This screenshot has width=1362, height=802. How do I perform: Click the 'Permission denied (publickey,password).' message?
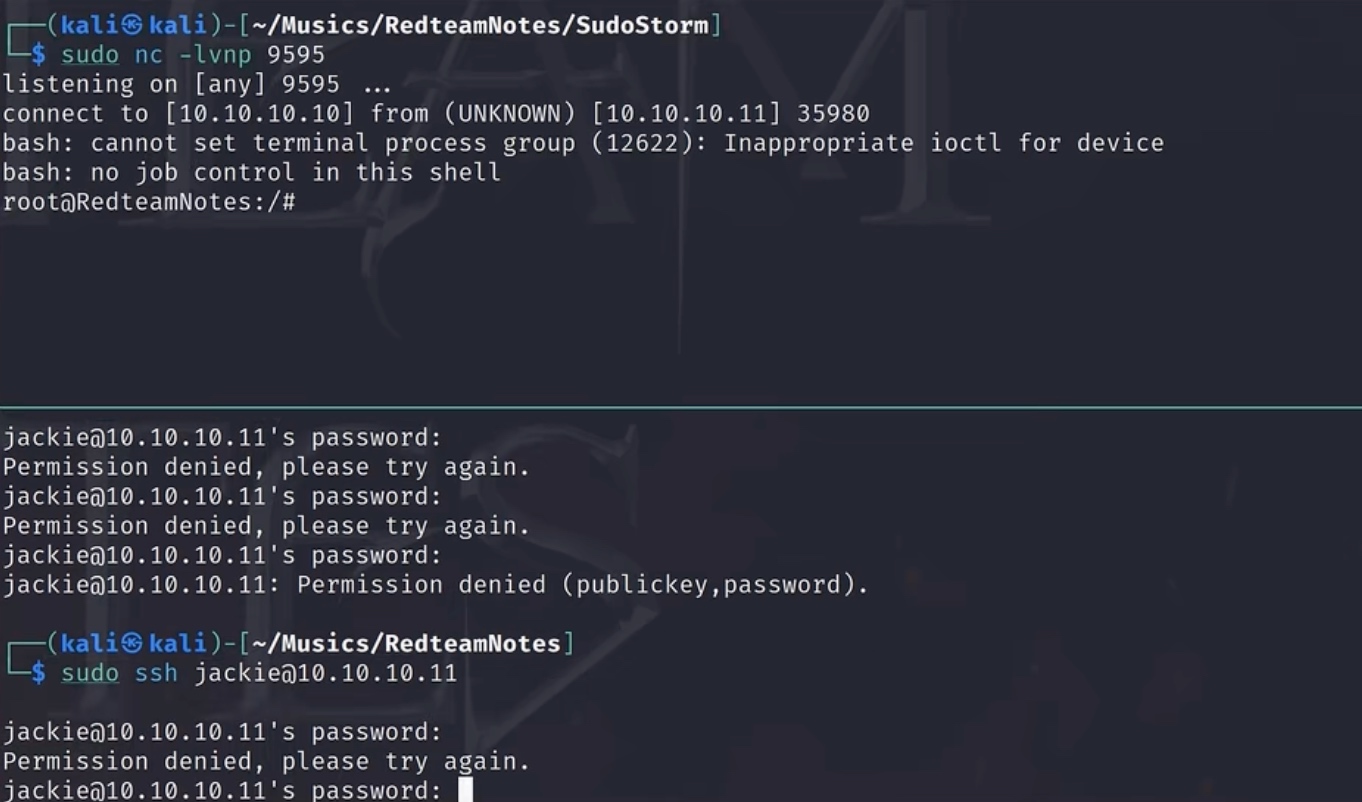point(582,585)
